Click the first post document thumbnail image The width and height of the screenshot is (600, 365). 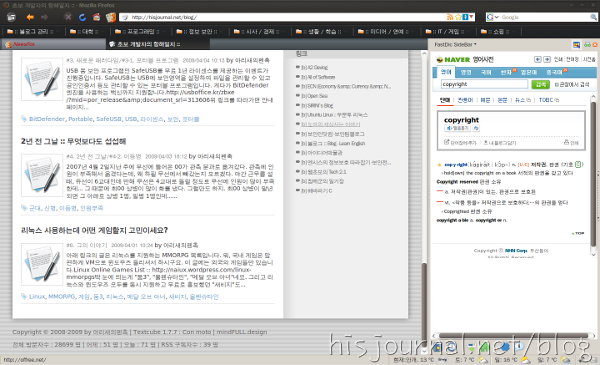click(x=42, y=79)
